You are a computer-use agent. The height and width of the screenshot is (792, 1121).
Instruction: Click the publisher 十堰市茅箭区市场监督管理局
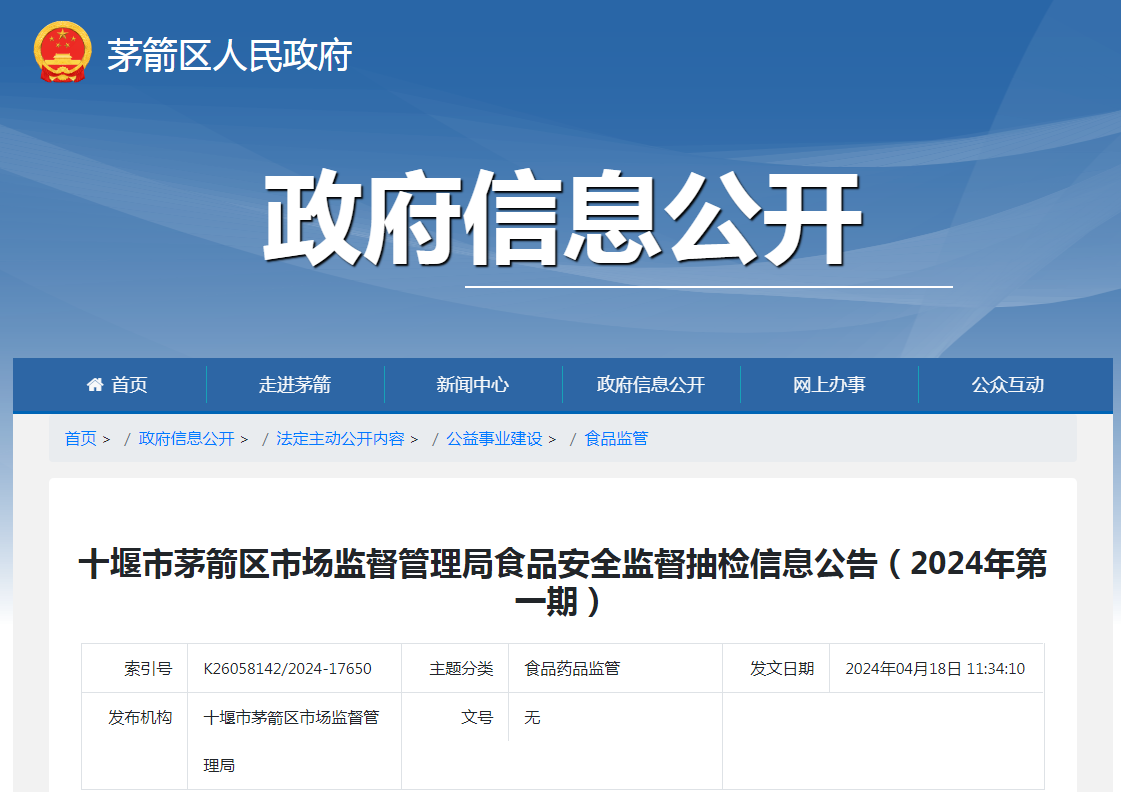tap(291, 741)
